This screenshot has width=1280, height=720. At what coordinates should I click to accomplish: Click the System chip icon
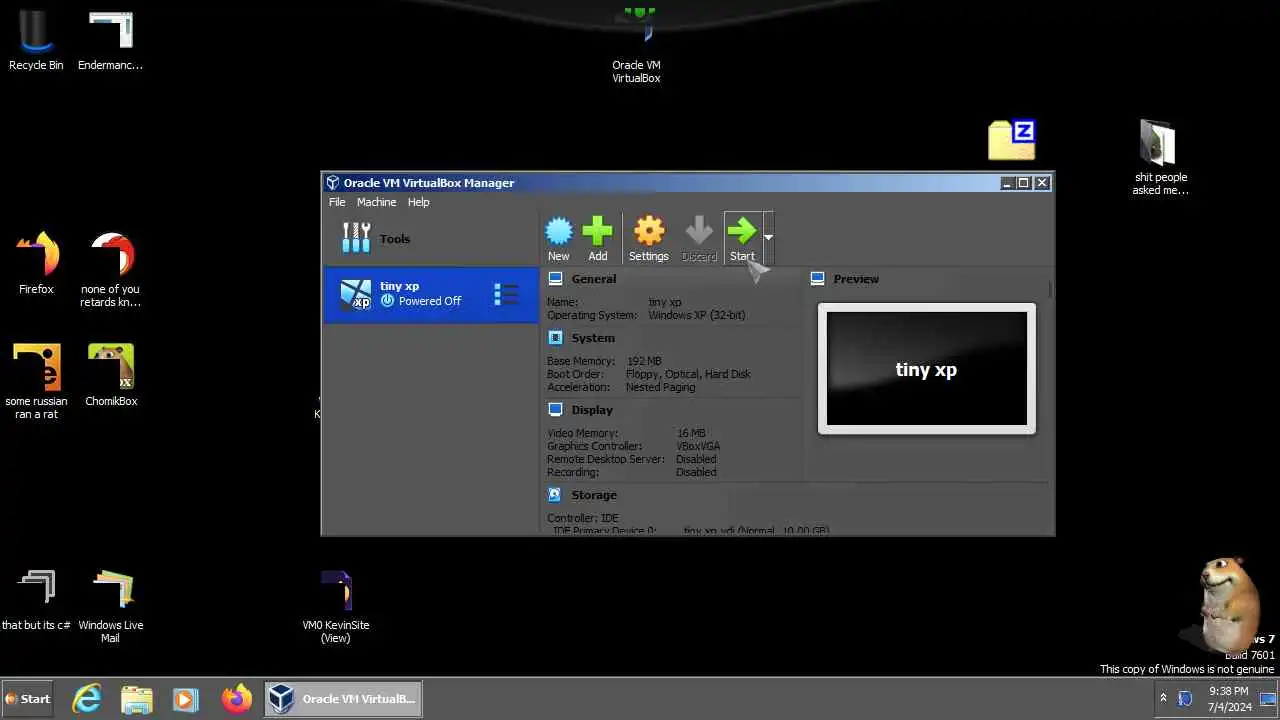point(555,338)
